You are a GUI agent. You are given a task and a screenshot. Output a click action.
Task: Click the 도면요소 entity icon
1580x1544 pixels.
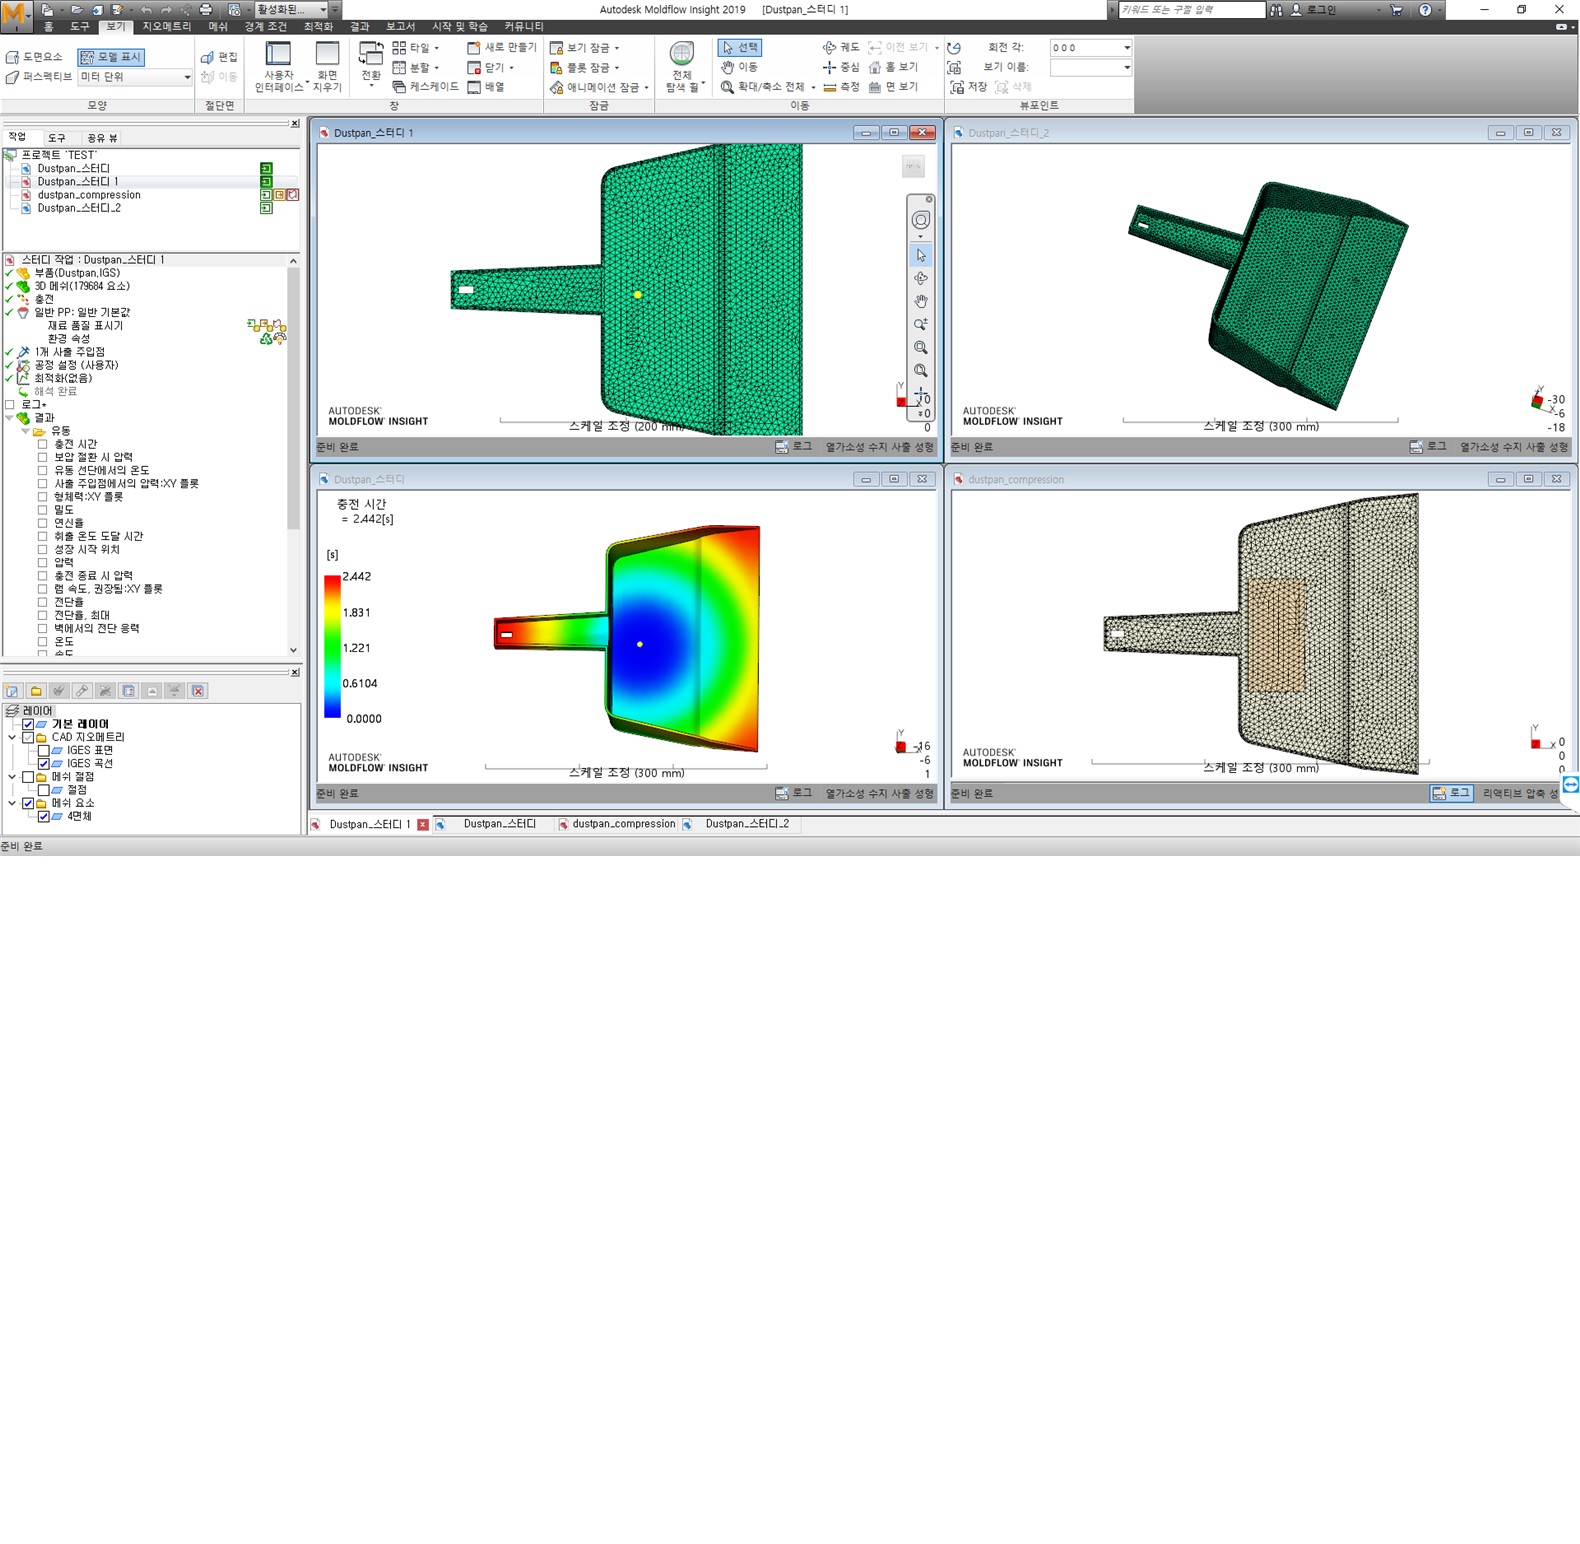[34, 57]
